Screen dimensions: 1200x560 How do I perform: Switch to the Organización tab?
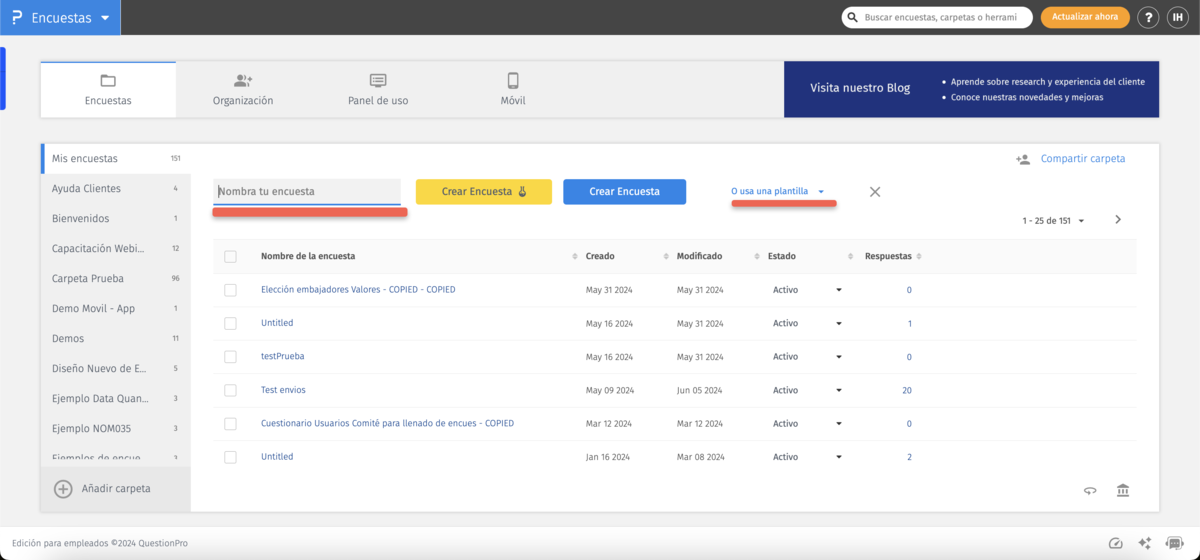pos(243,90)
